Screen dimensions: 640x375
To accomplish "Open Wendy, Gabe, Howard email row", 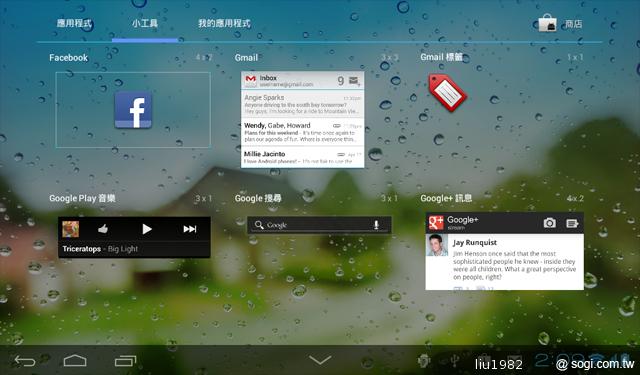I will (x=302, y=132).
